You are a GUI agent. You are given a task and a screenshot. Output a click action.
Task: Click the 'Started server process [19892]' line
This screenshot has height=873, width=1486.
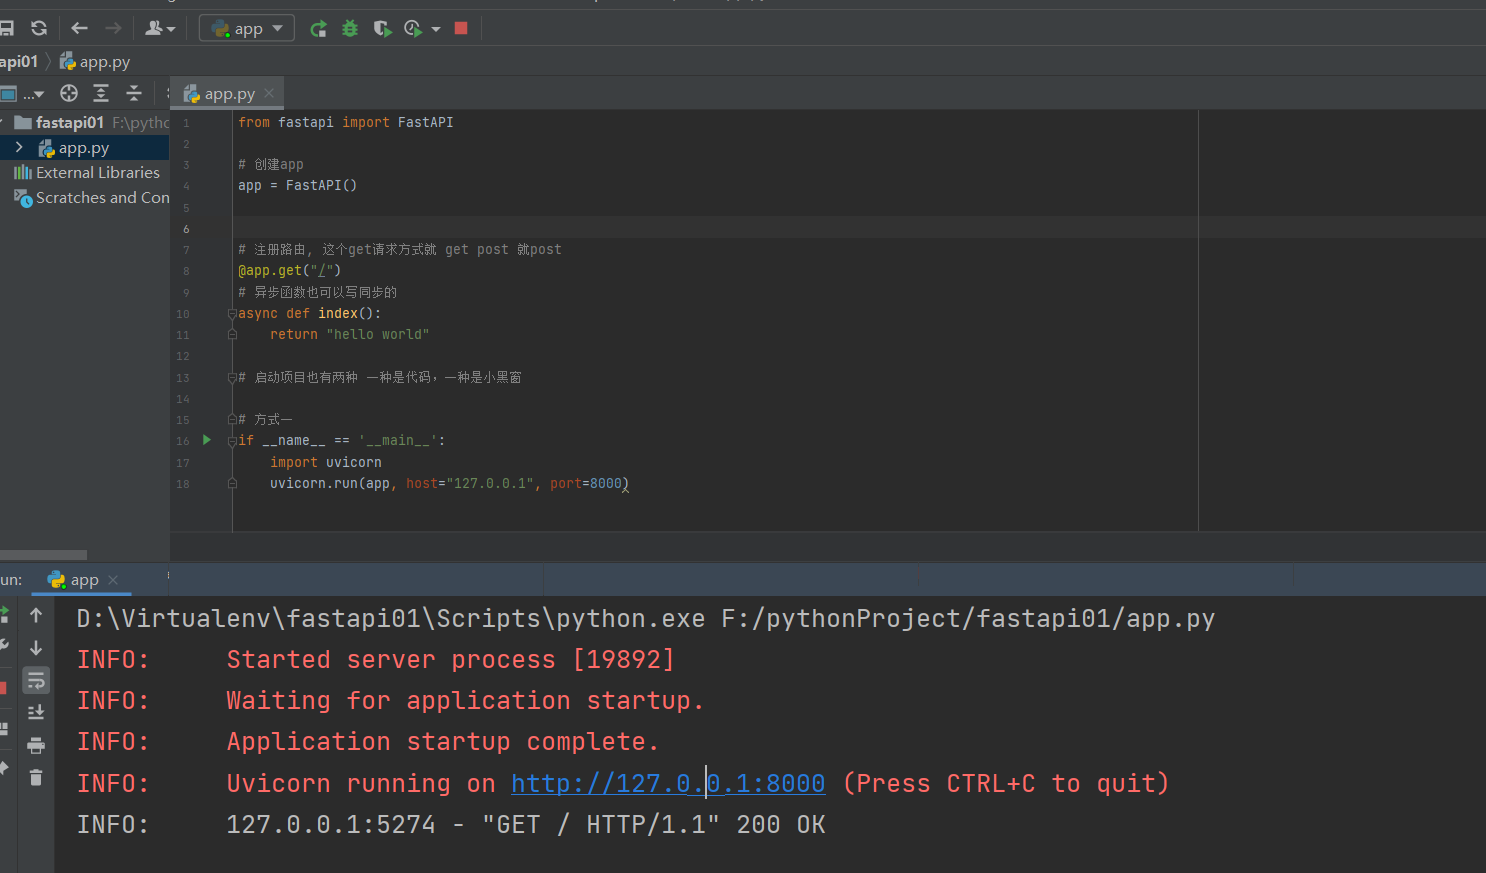450,660
